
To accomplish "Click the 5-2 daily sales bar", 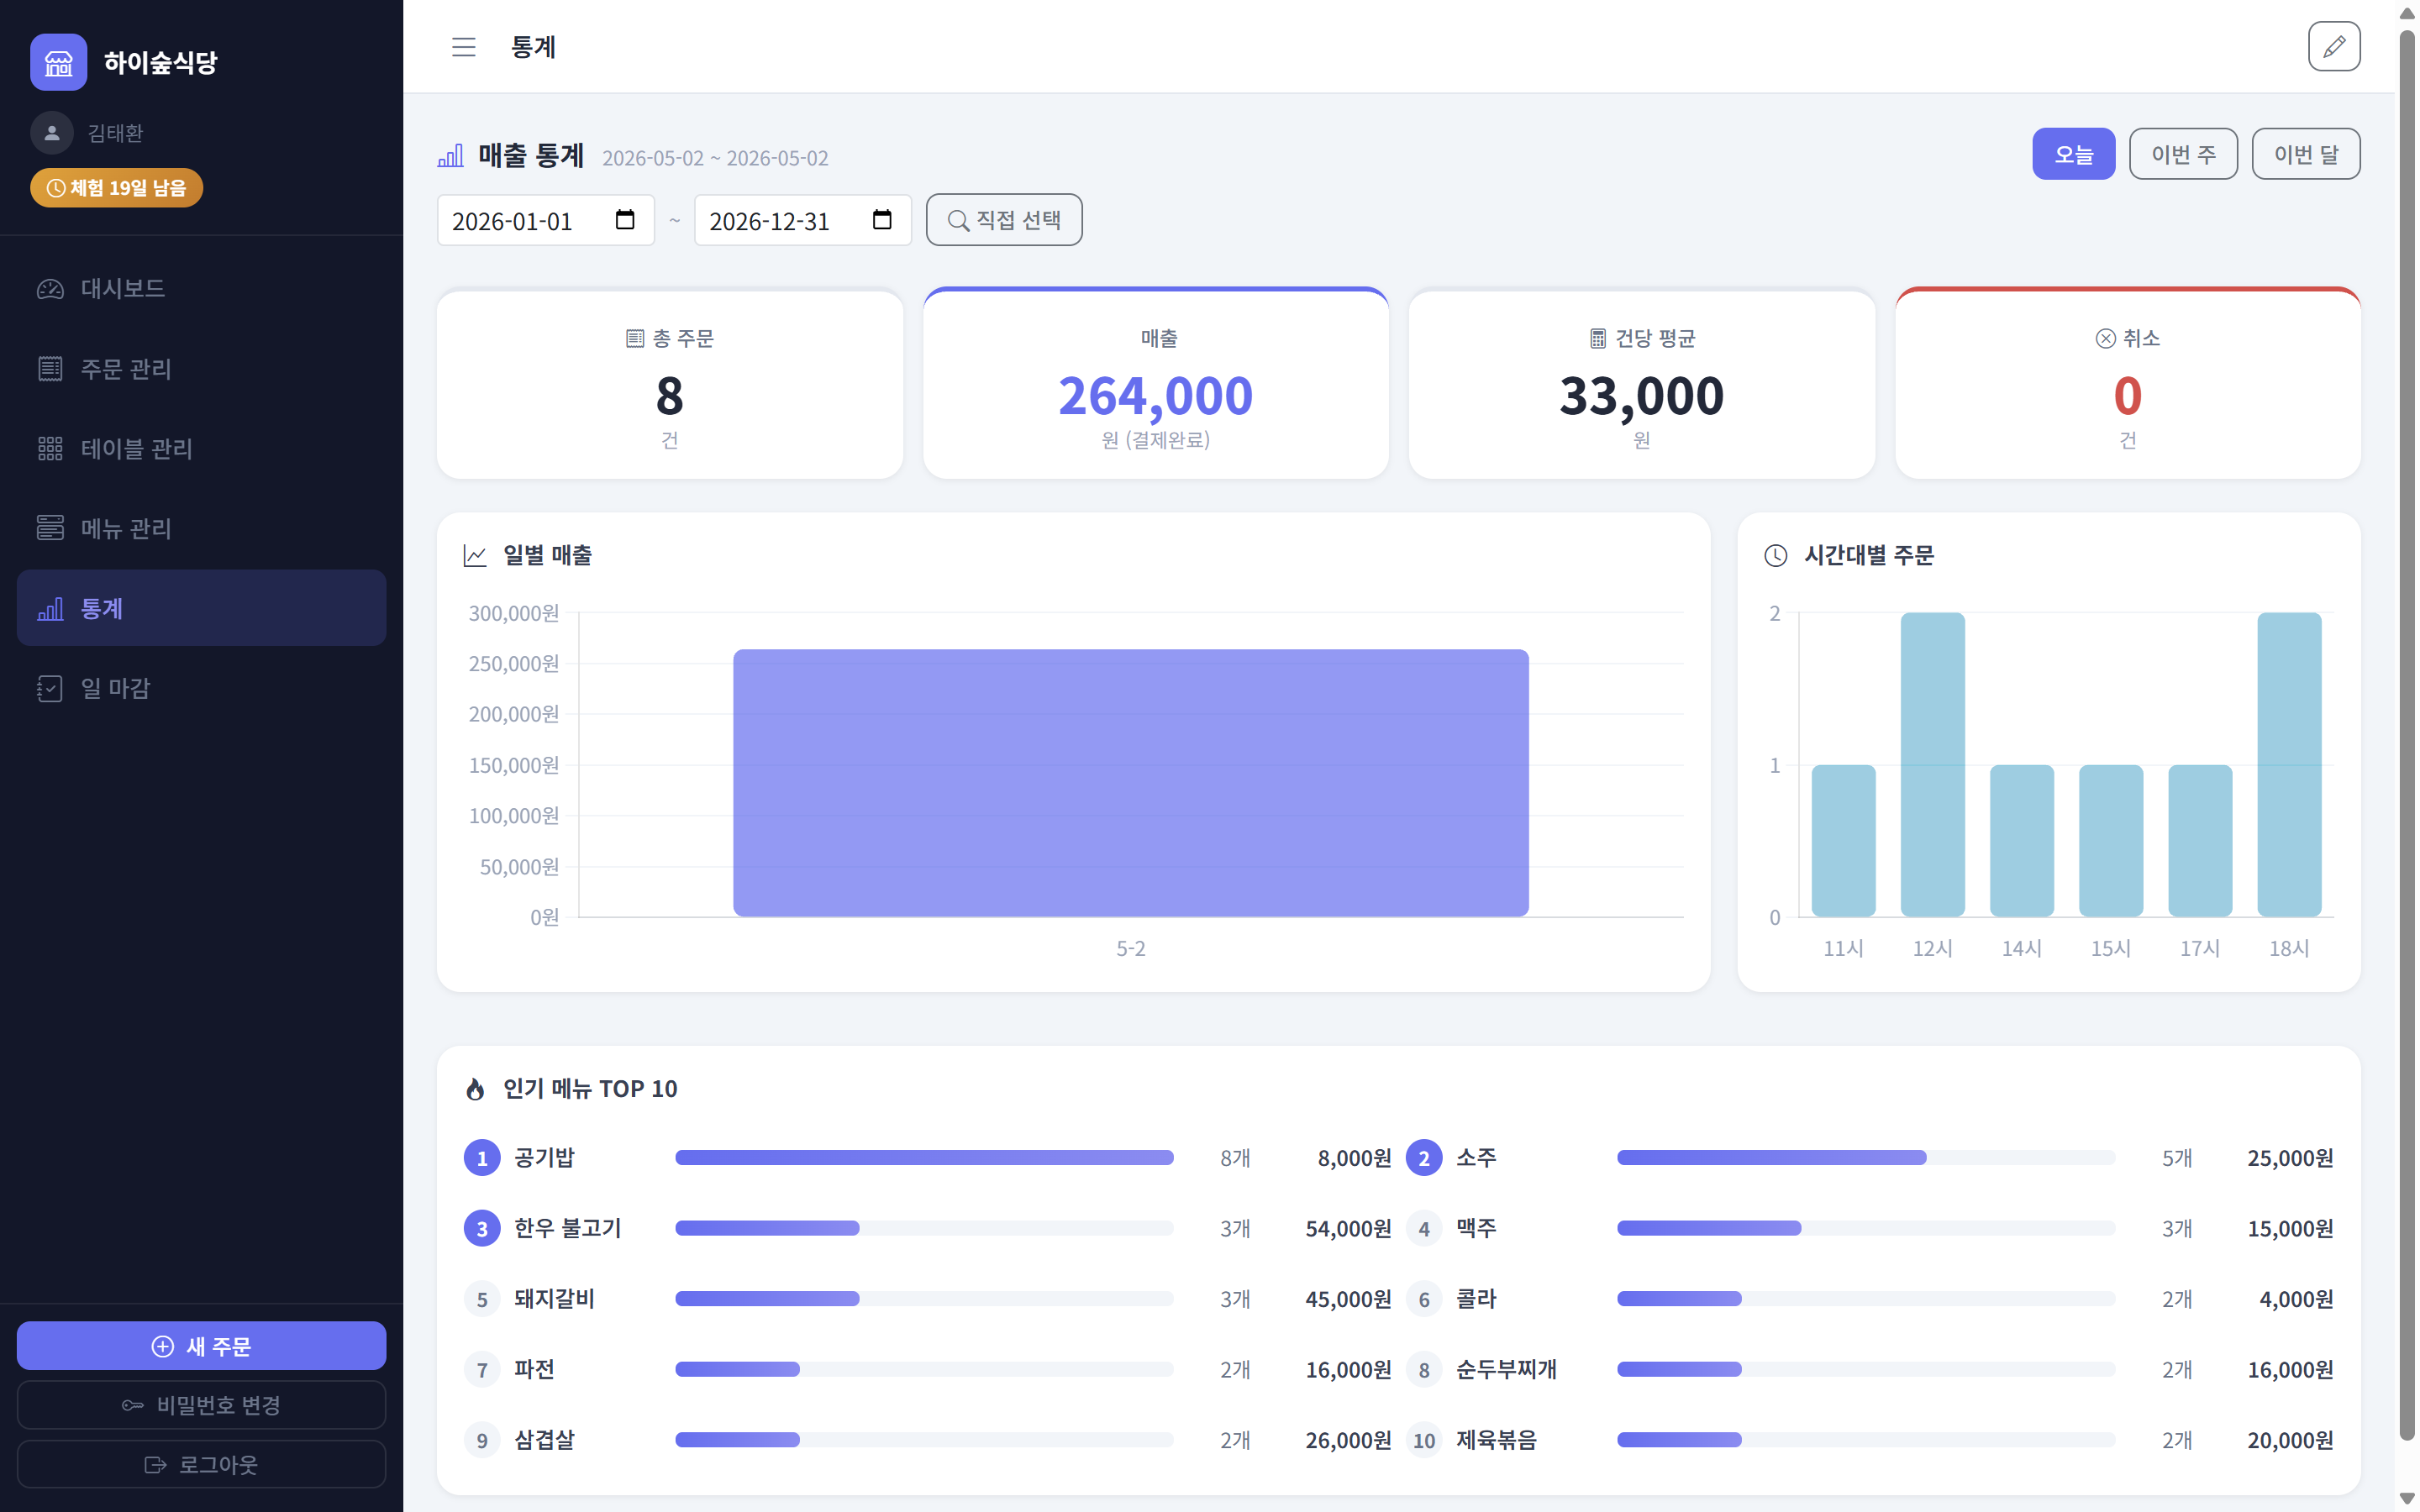I will click(1130, 783).
